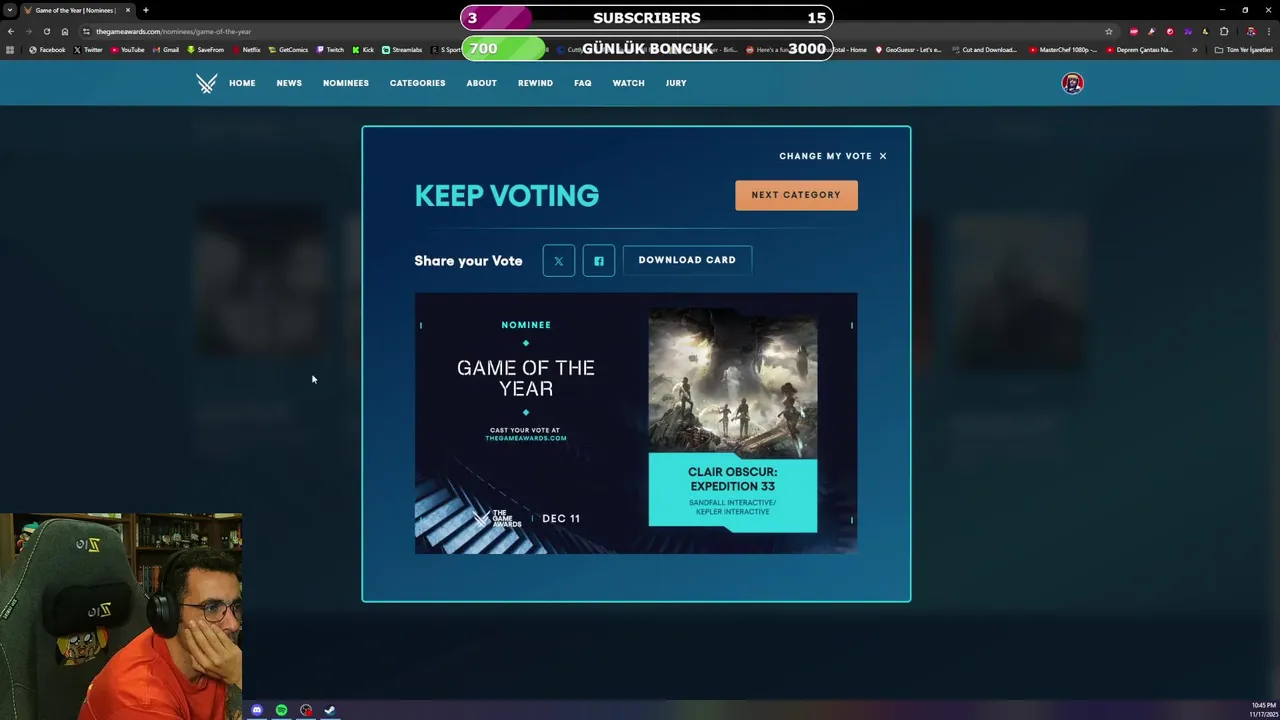The image size is (1280, 720).
Task: View site information icon in address bar
Action: pyautogui.click(x=86, y=31)
